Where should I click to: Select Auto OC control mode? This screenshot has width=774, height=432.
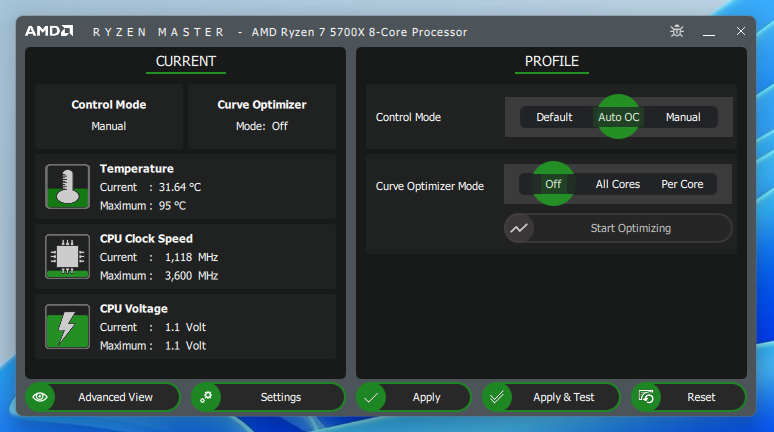619,117
